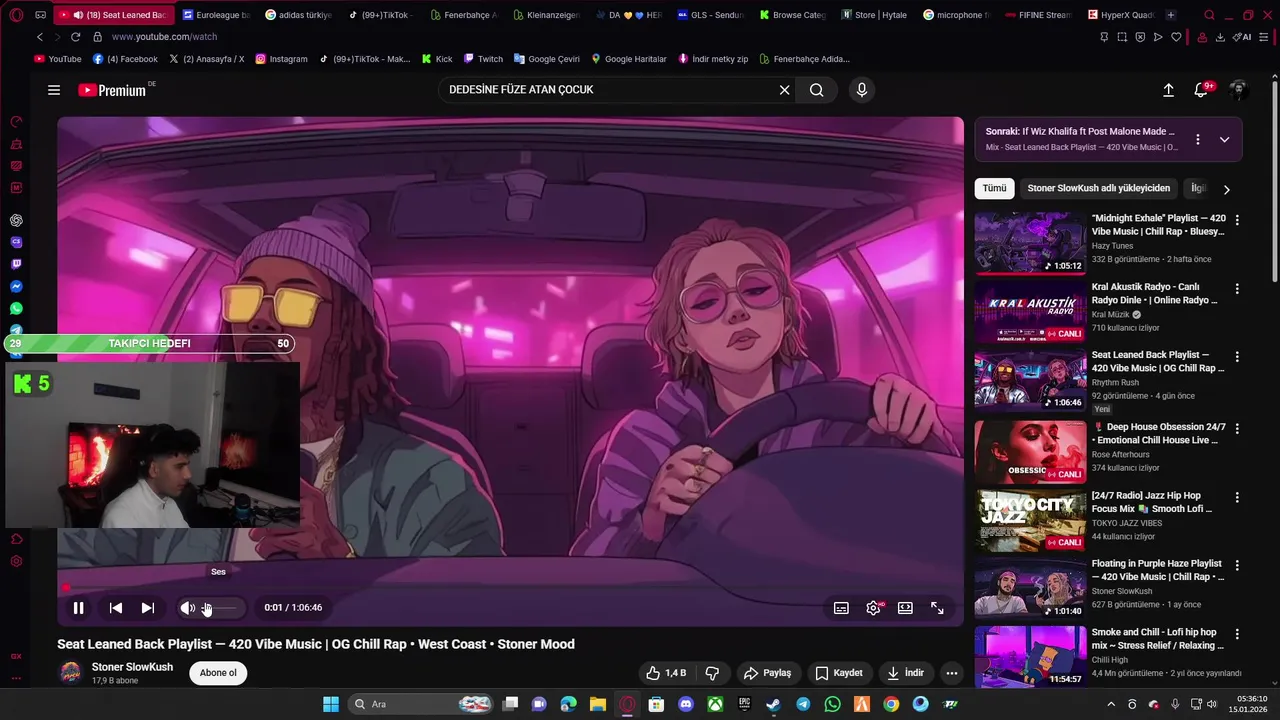Switch to the Euroleague browser tab
Screen dimensions: 1280x720
point(215,15)
